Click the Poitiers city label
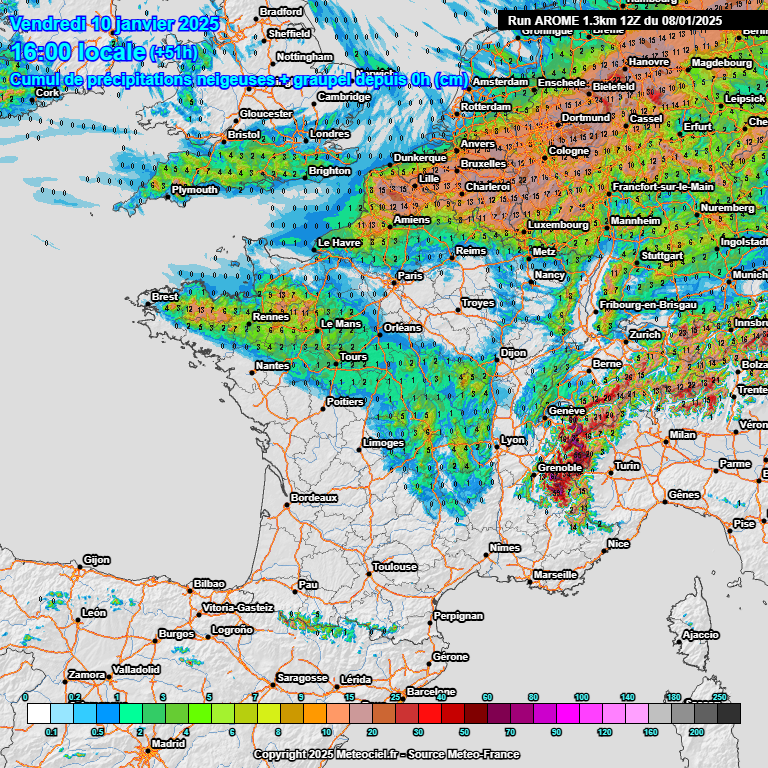768x768 pixels. (345, 402)
